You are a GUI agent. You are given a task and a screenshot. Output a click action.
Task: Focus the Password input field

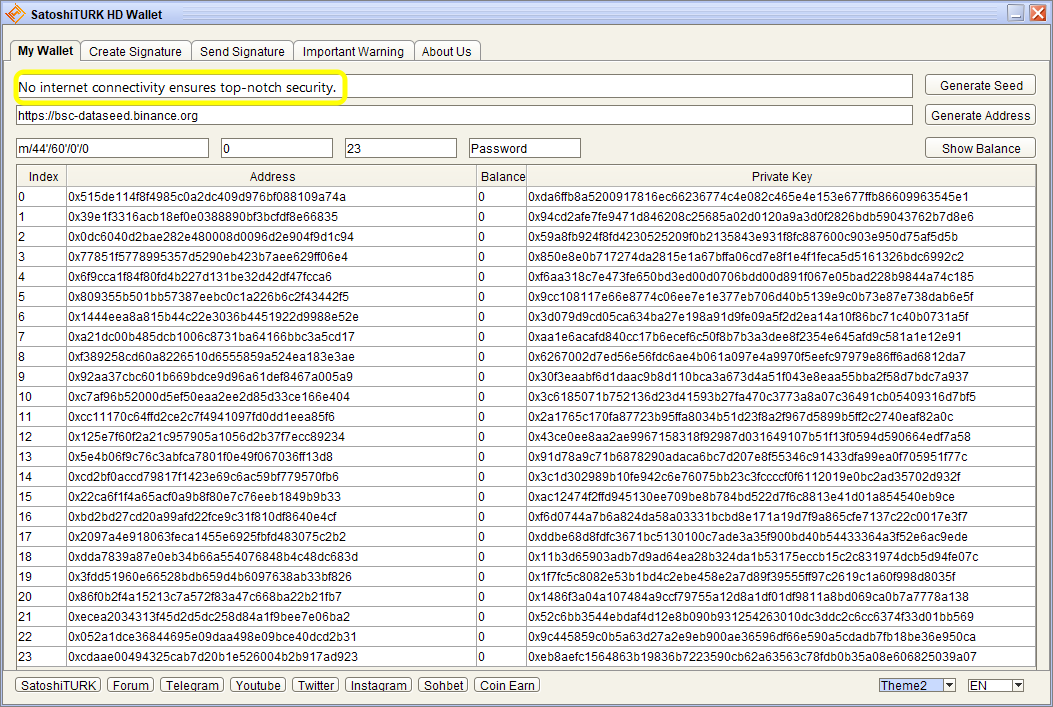tap(524, 148)
